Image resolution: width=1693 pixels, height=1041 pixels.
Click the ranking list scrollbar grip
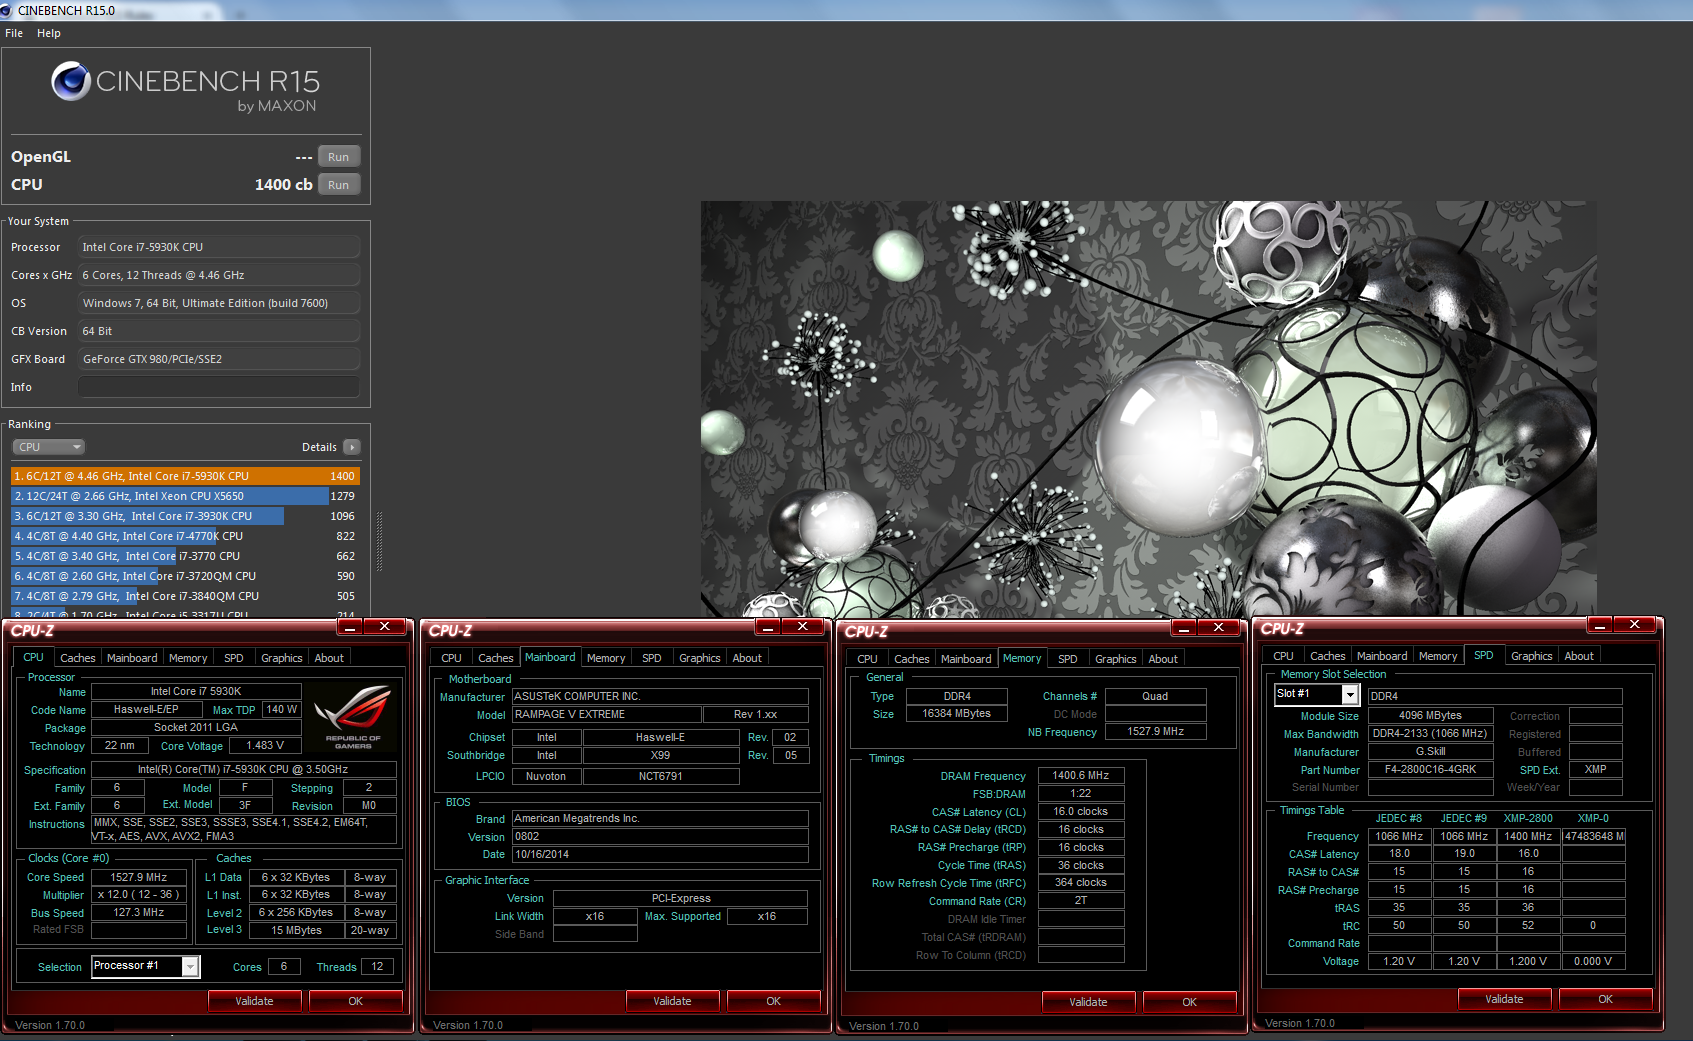pos(379,541)
